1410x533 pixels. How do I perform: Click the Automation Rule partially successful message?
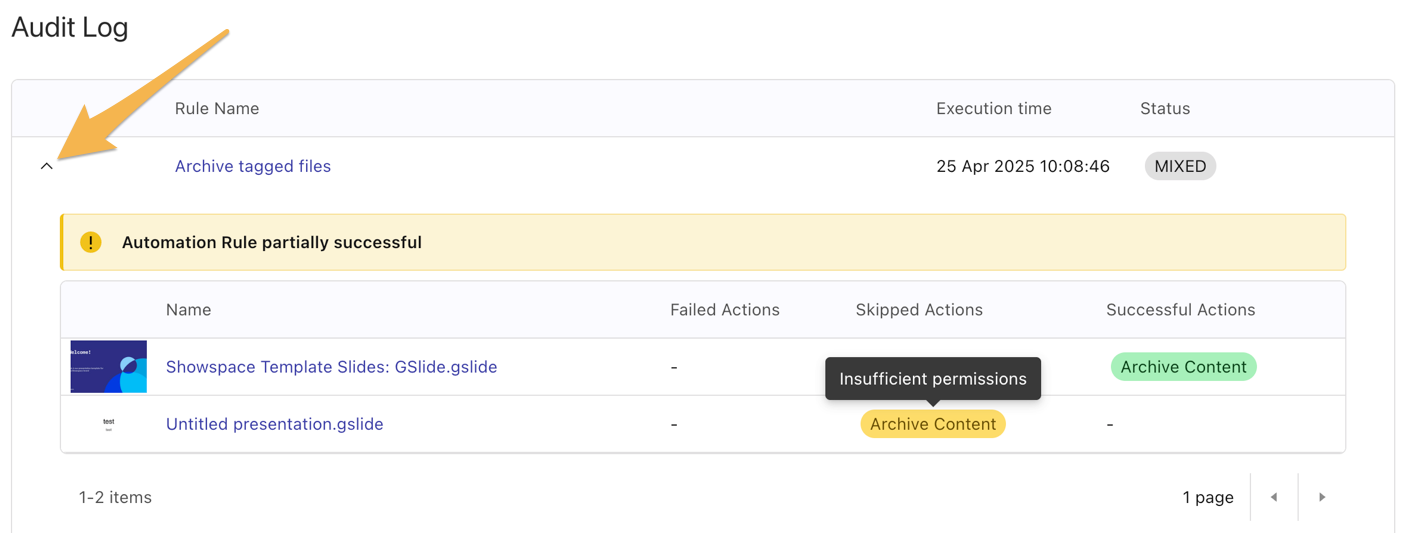[x=272, y=242]
